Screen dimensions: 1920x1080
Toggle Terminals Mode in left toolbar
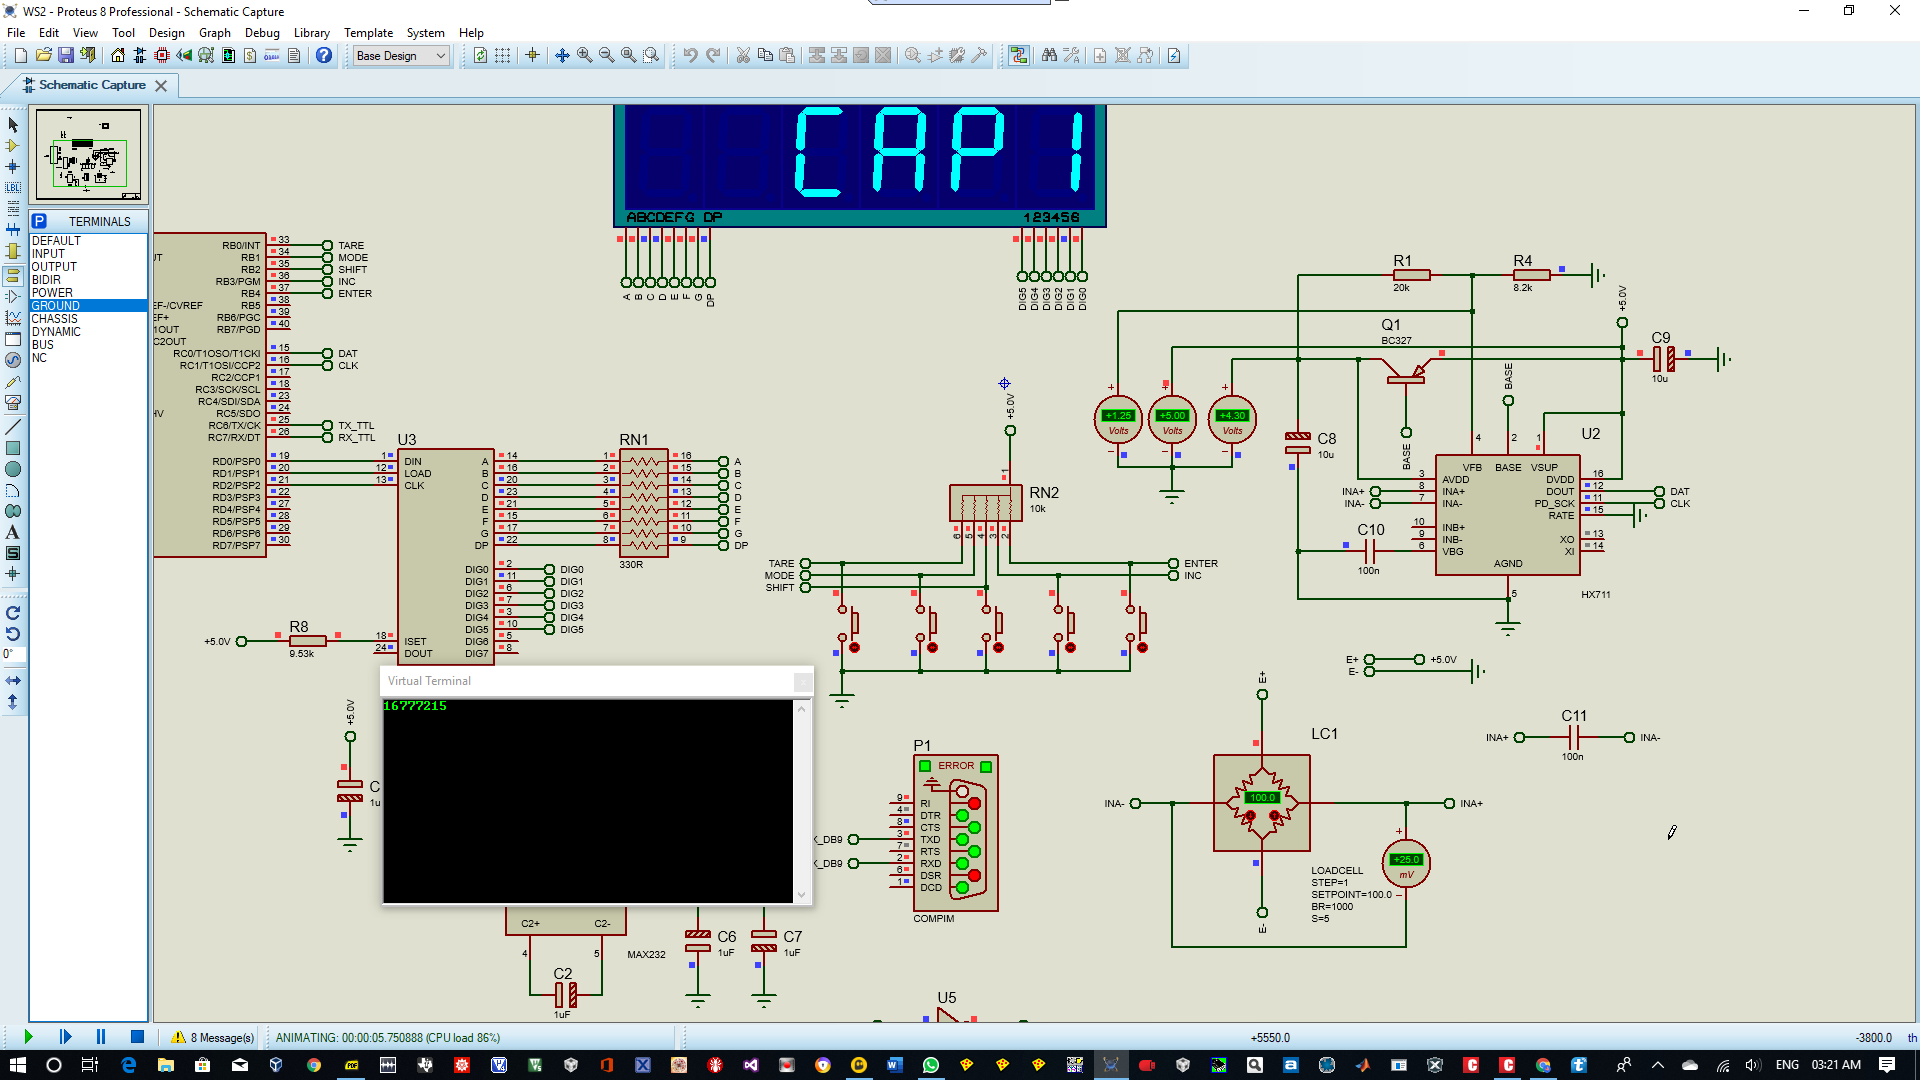(x=13, y=276)
